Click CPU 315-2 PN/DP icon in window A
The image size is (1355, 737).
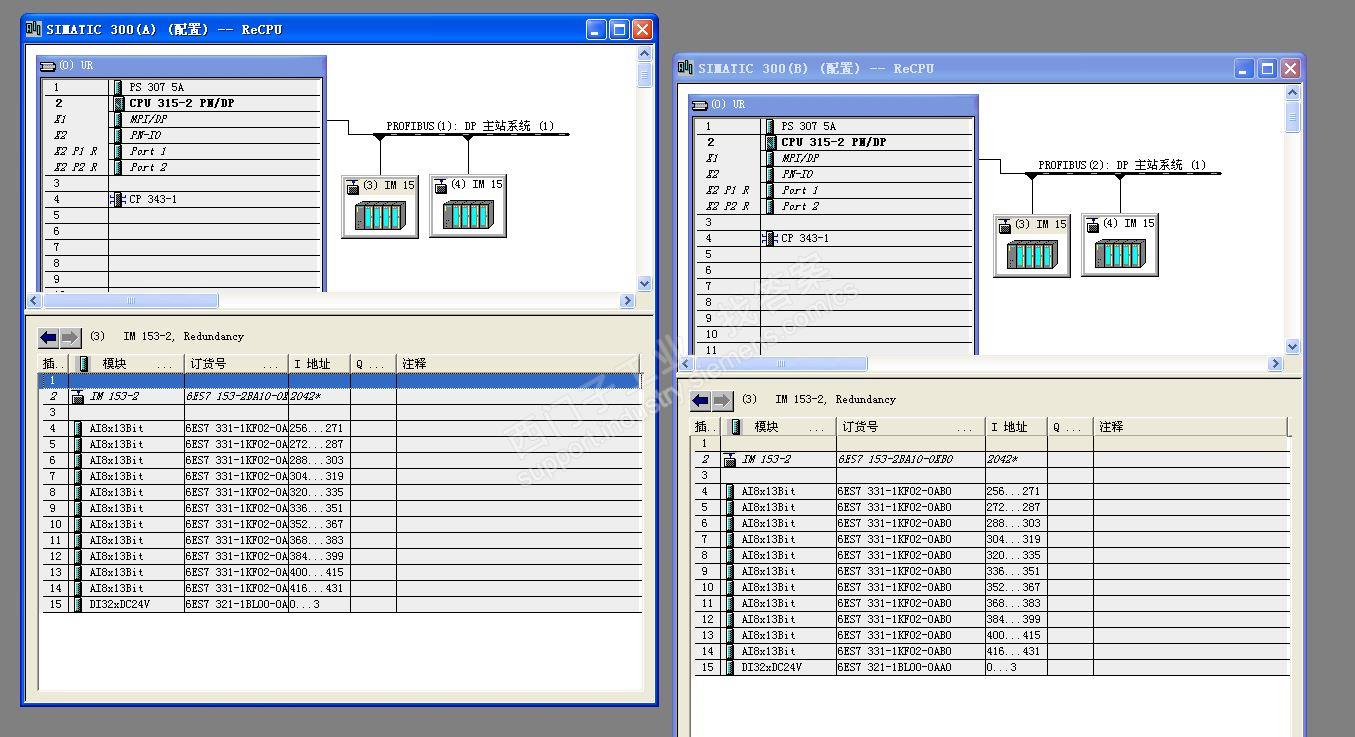pos(118,103)
